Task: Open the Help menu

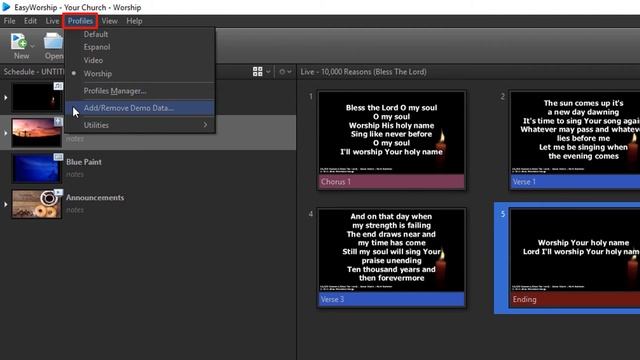Action: point(134,21)
